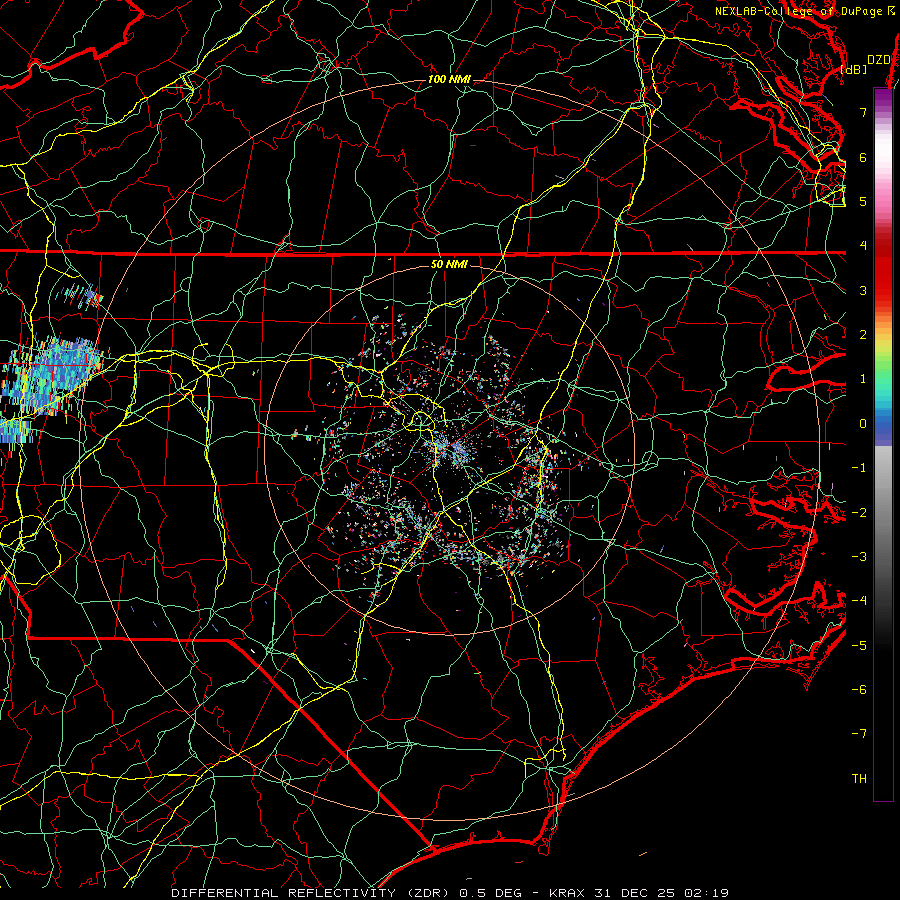Click the -3 dB label on color scale
Image resolution: width=900 pixels, height=900 pixels.
pyautogui.click(x=859, y=557)
